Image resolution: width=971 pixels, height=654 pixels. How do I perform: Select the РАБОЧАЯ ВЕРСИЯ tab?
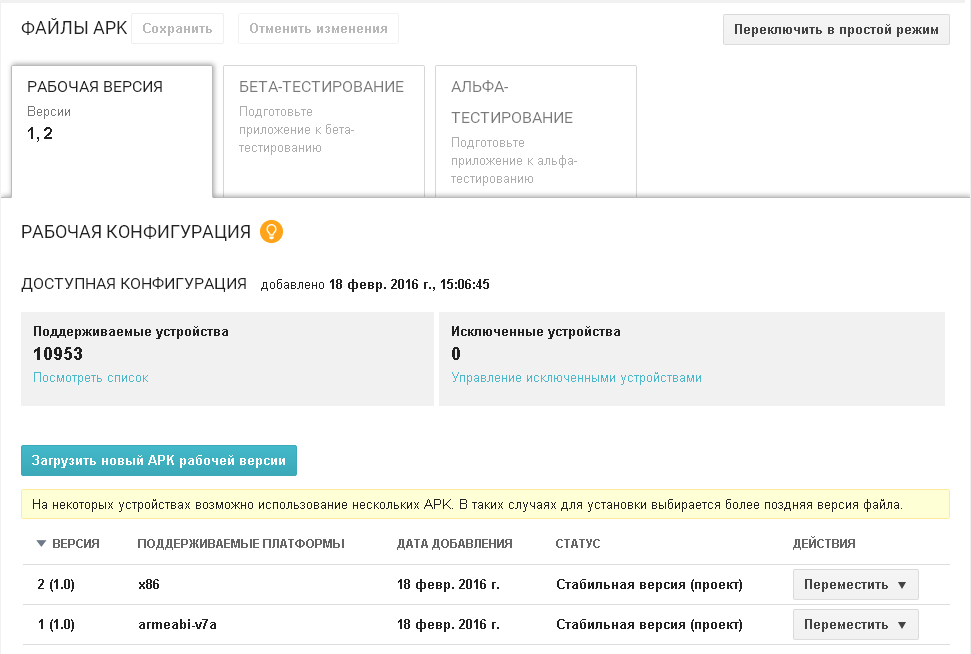[x=112, y=131]
